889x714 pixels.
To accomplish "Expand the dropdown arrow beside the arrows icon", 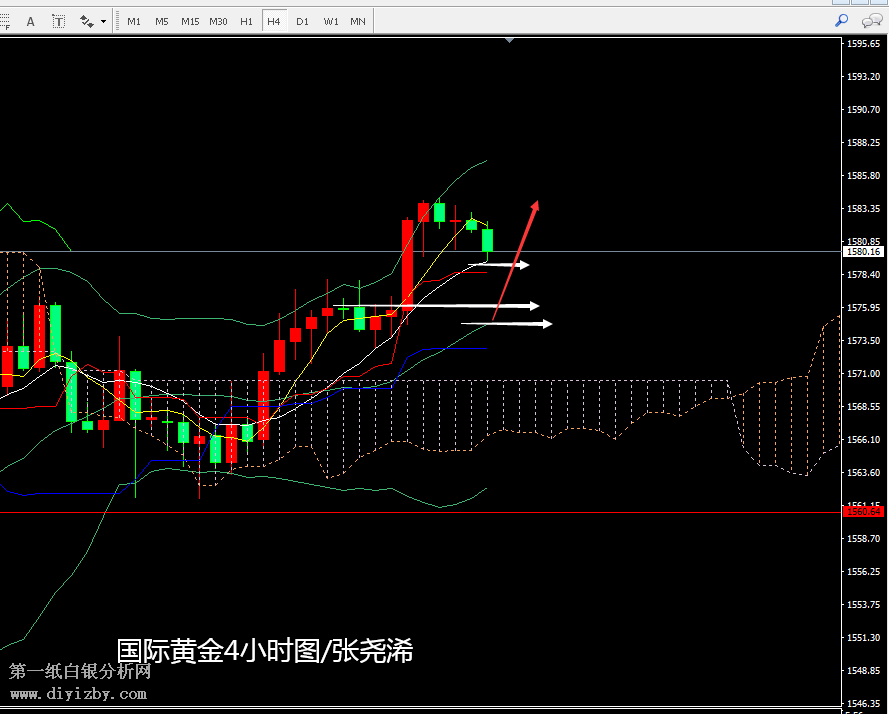I will [x=103, y=21].
